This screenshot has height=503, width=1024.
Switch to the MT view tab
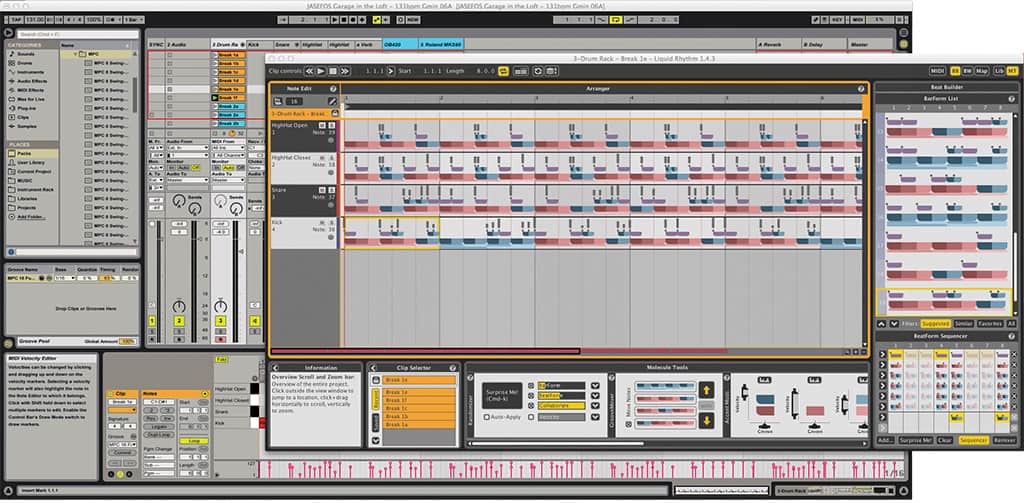pos(1012,71)
